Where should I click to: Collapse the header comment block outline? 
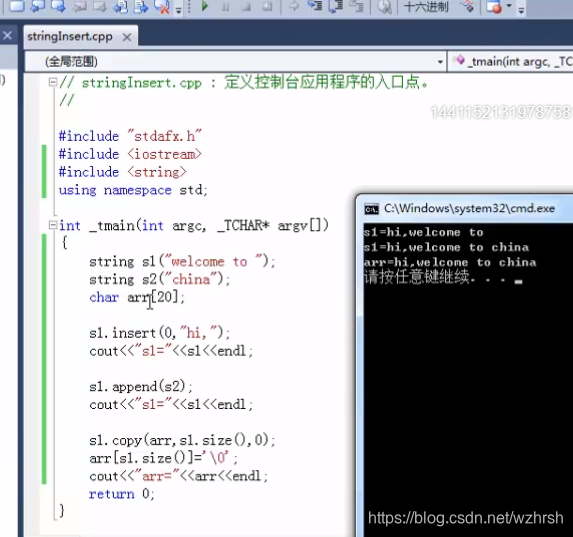(53, 82)
